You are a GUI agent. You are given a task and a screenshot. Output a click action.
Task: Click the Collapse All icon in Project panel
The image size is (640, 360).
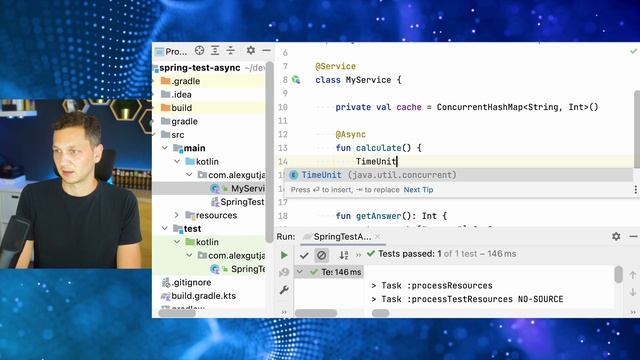[231, 51]
